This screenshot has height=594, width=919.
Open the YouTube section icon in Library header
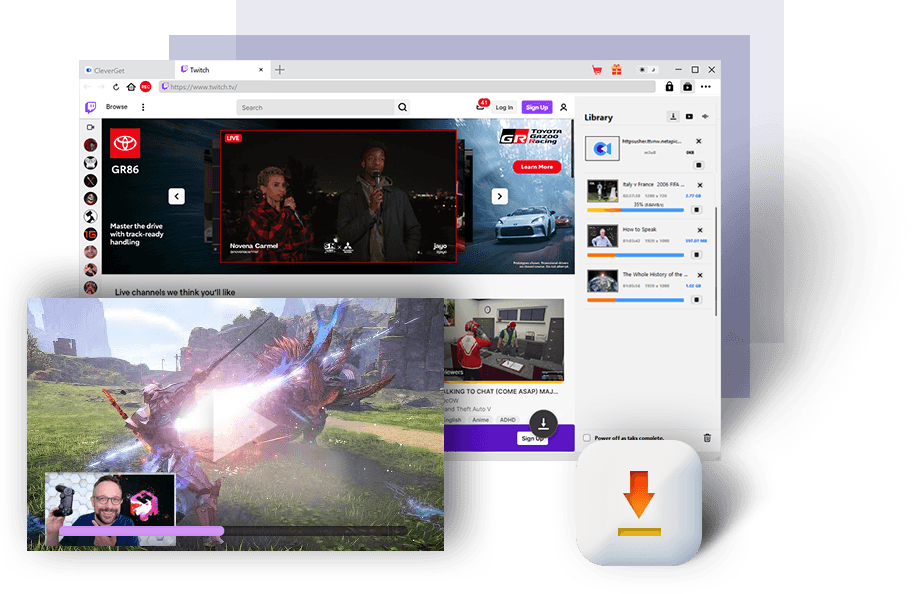(689, 116)
